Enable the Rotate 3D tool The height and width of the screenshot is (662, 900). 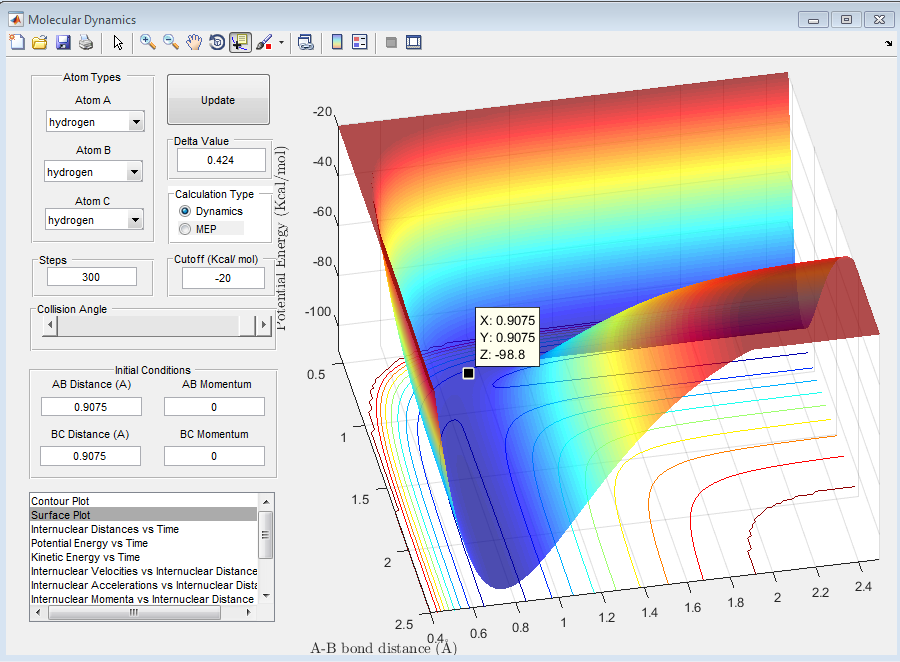[217, 42]
